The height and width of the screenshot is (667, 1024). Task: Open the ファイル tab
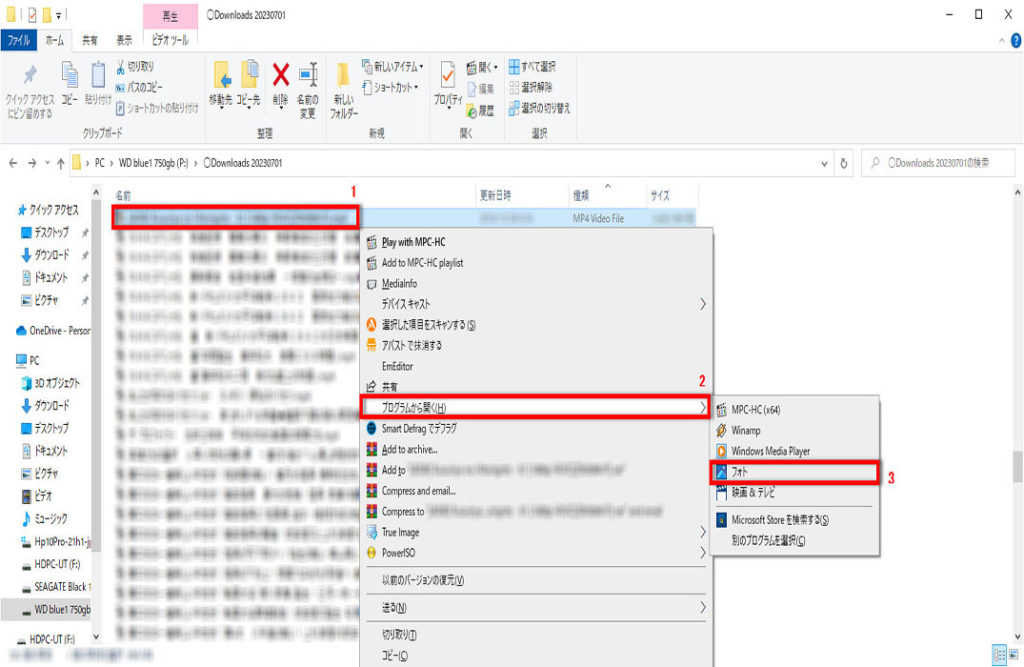point(19,41)
